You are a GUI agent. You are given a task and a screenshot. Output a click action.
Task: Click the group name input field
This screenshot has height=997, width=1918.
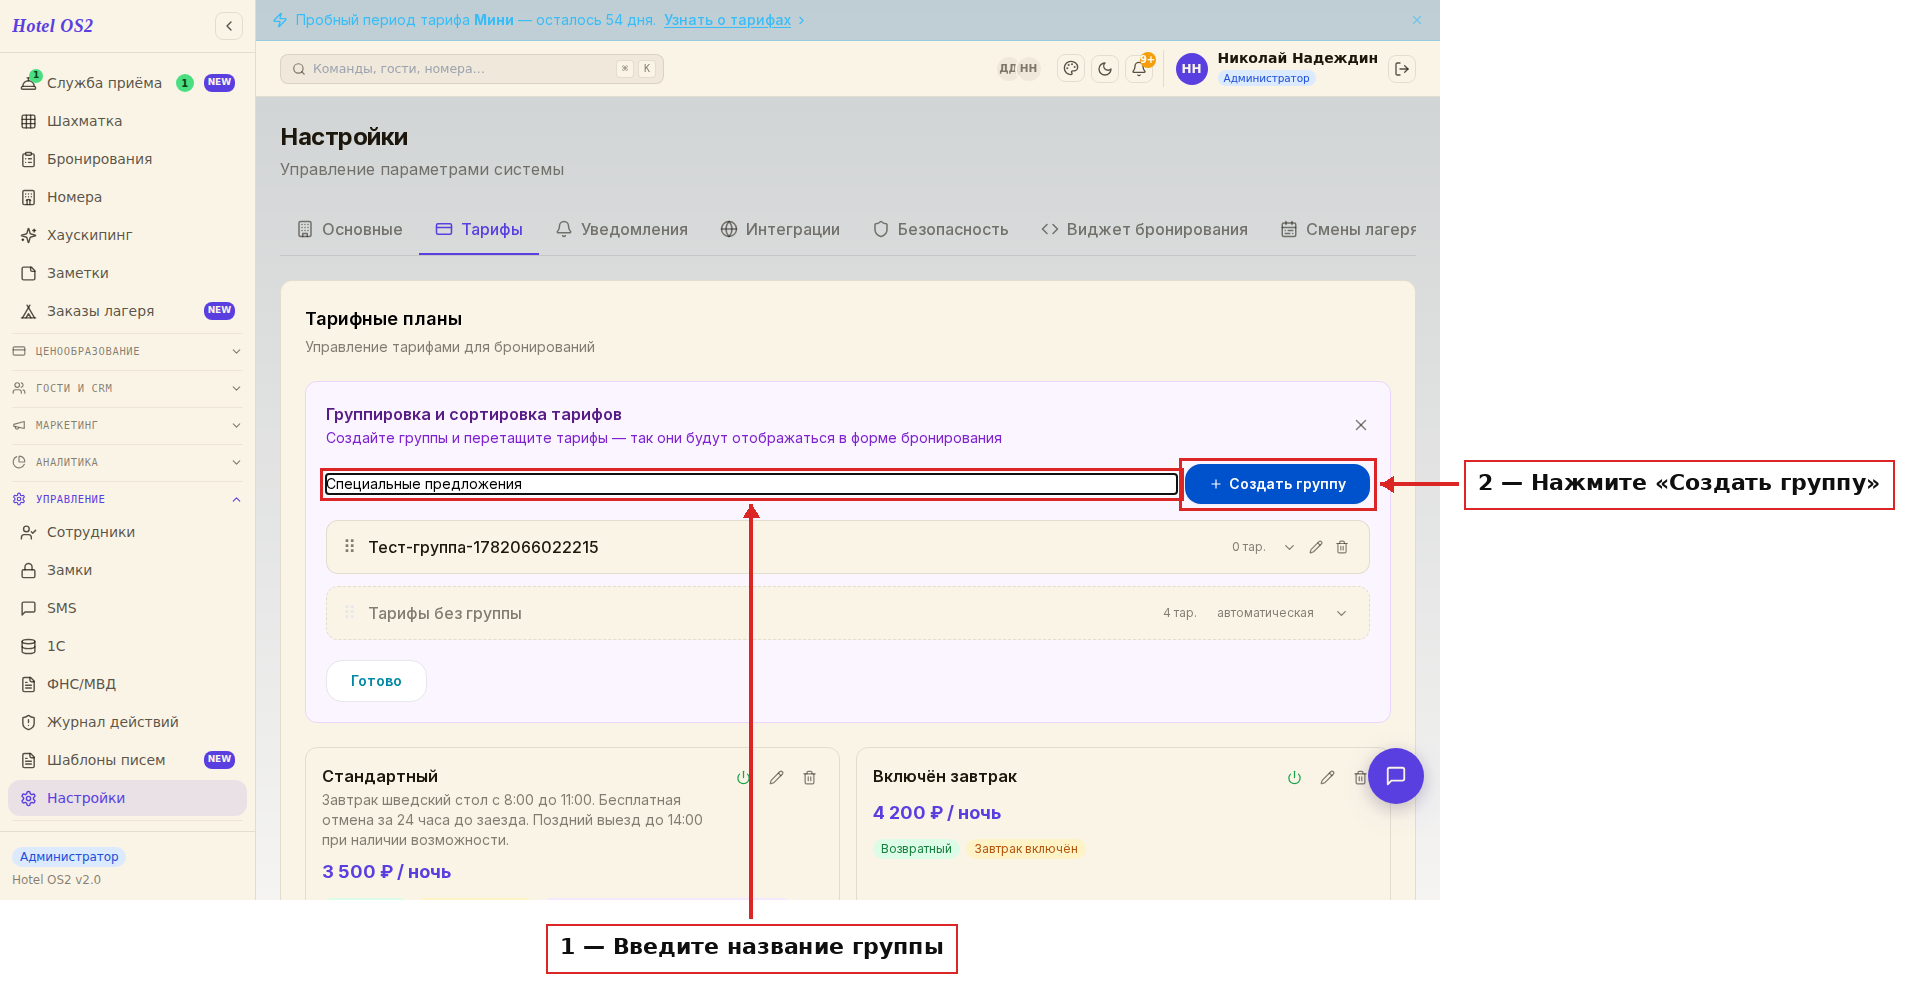(x=751, y=484)
